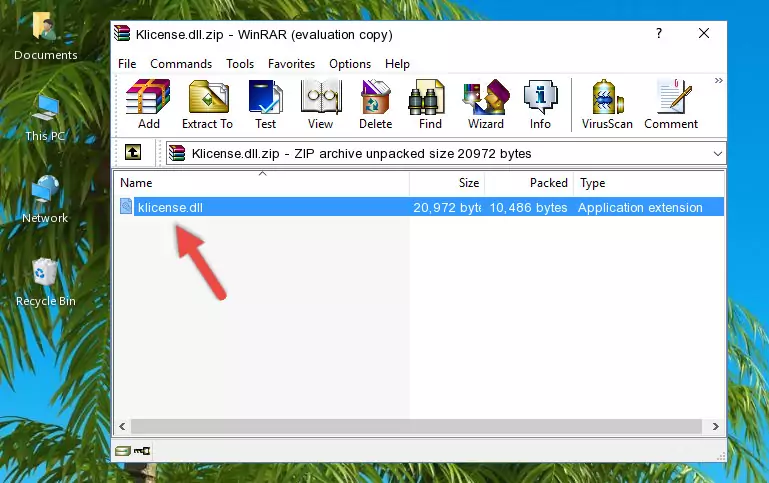Click the horizontal scrollbar track
The width and height of the screenshot is (769, 483).
coord(416,426)
